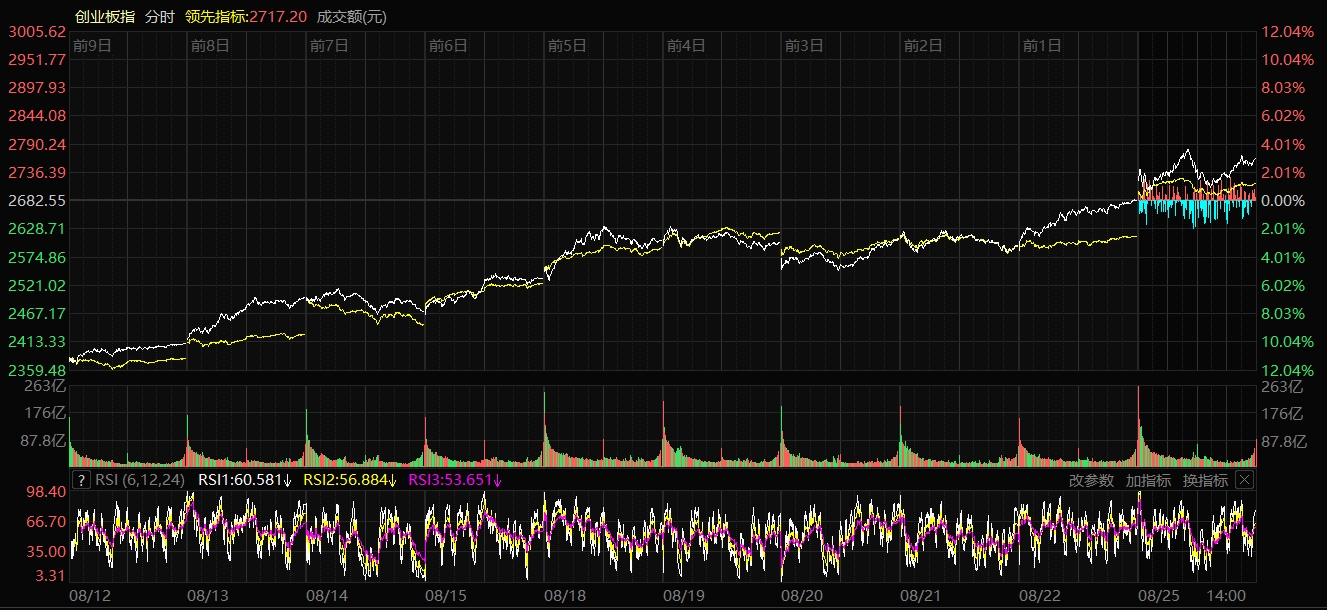
Task: Click the 08/12 date on time axis
Action: tap(91, 595)
